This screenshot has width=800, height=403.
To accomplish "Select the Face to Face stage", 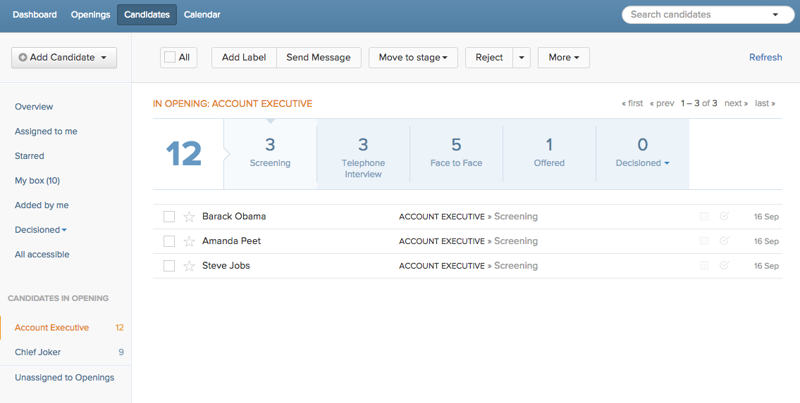I will 456,153.
